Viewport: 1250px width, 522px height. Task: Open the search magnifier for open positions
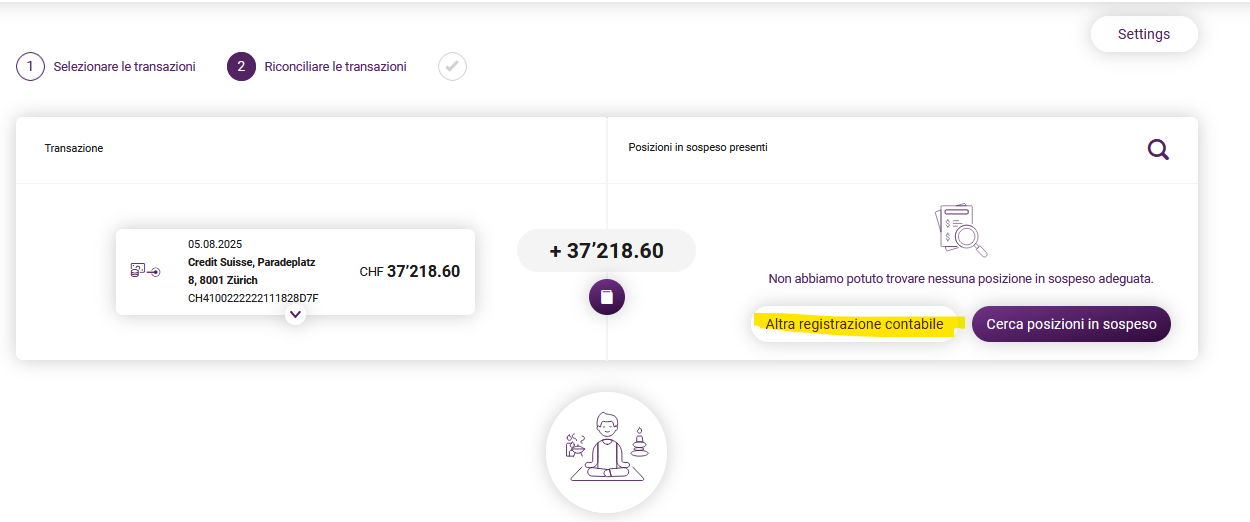coord(1158,150)
